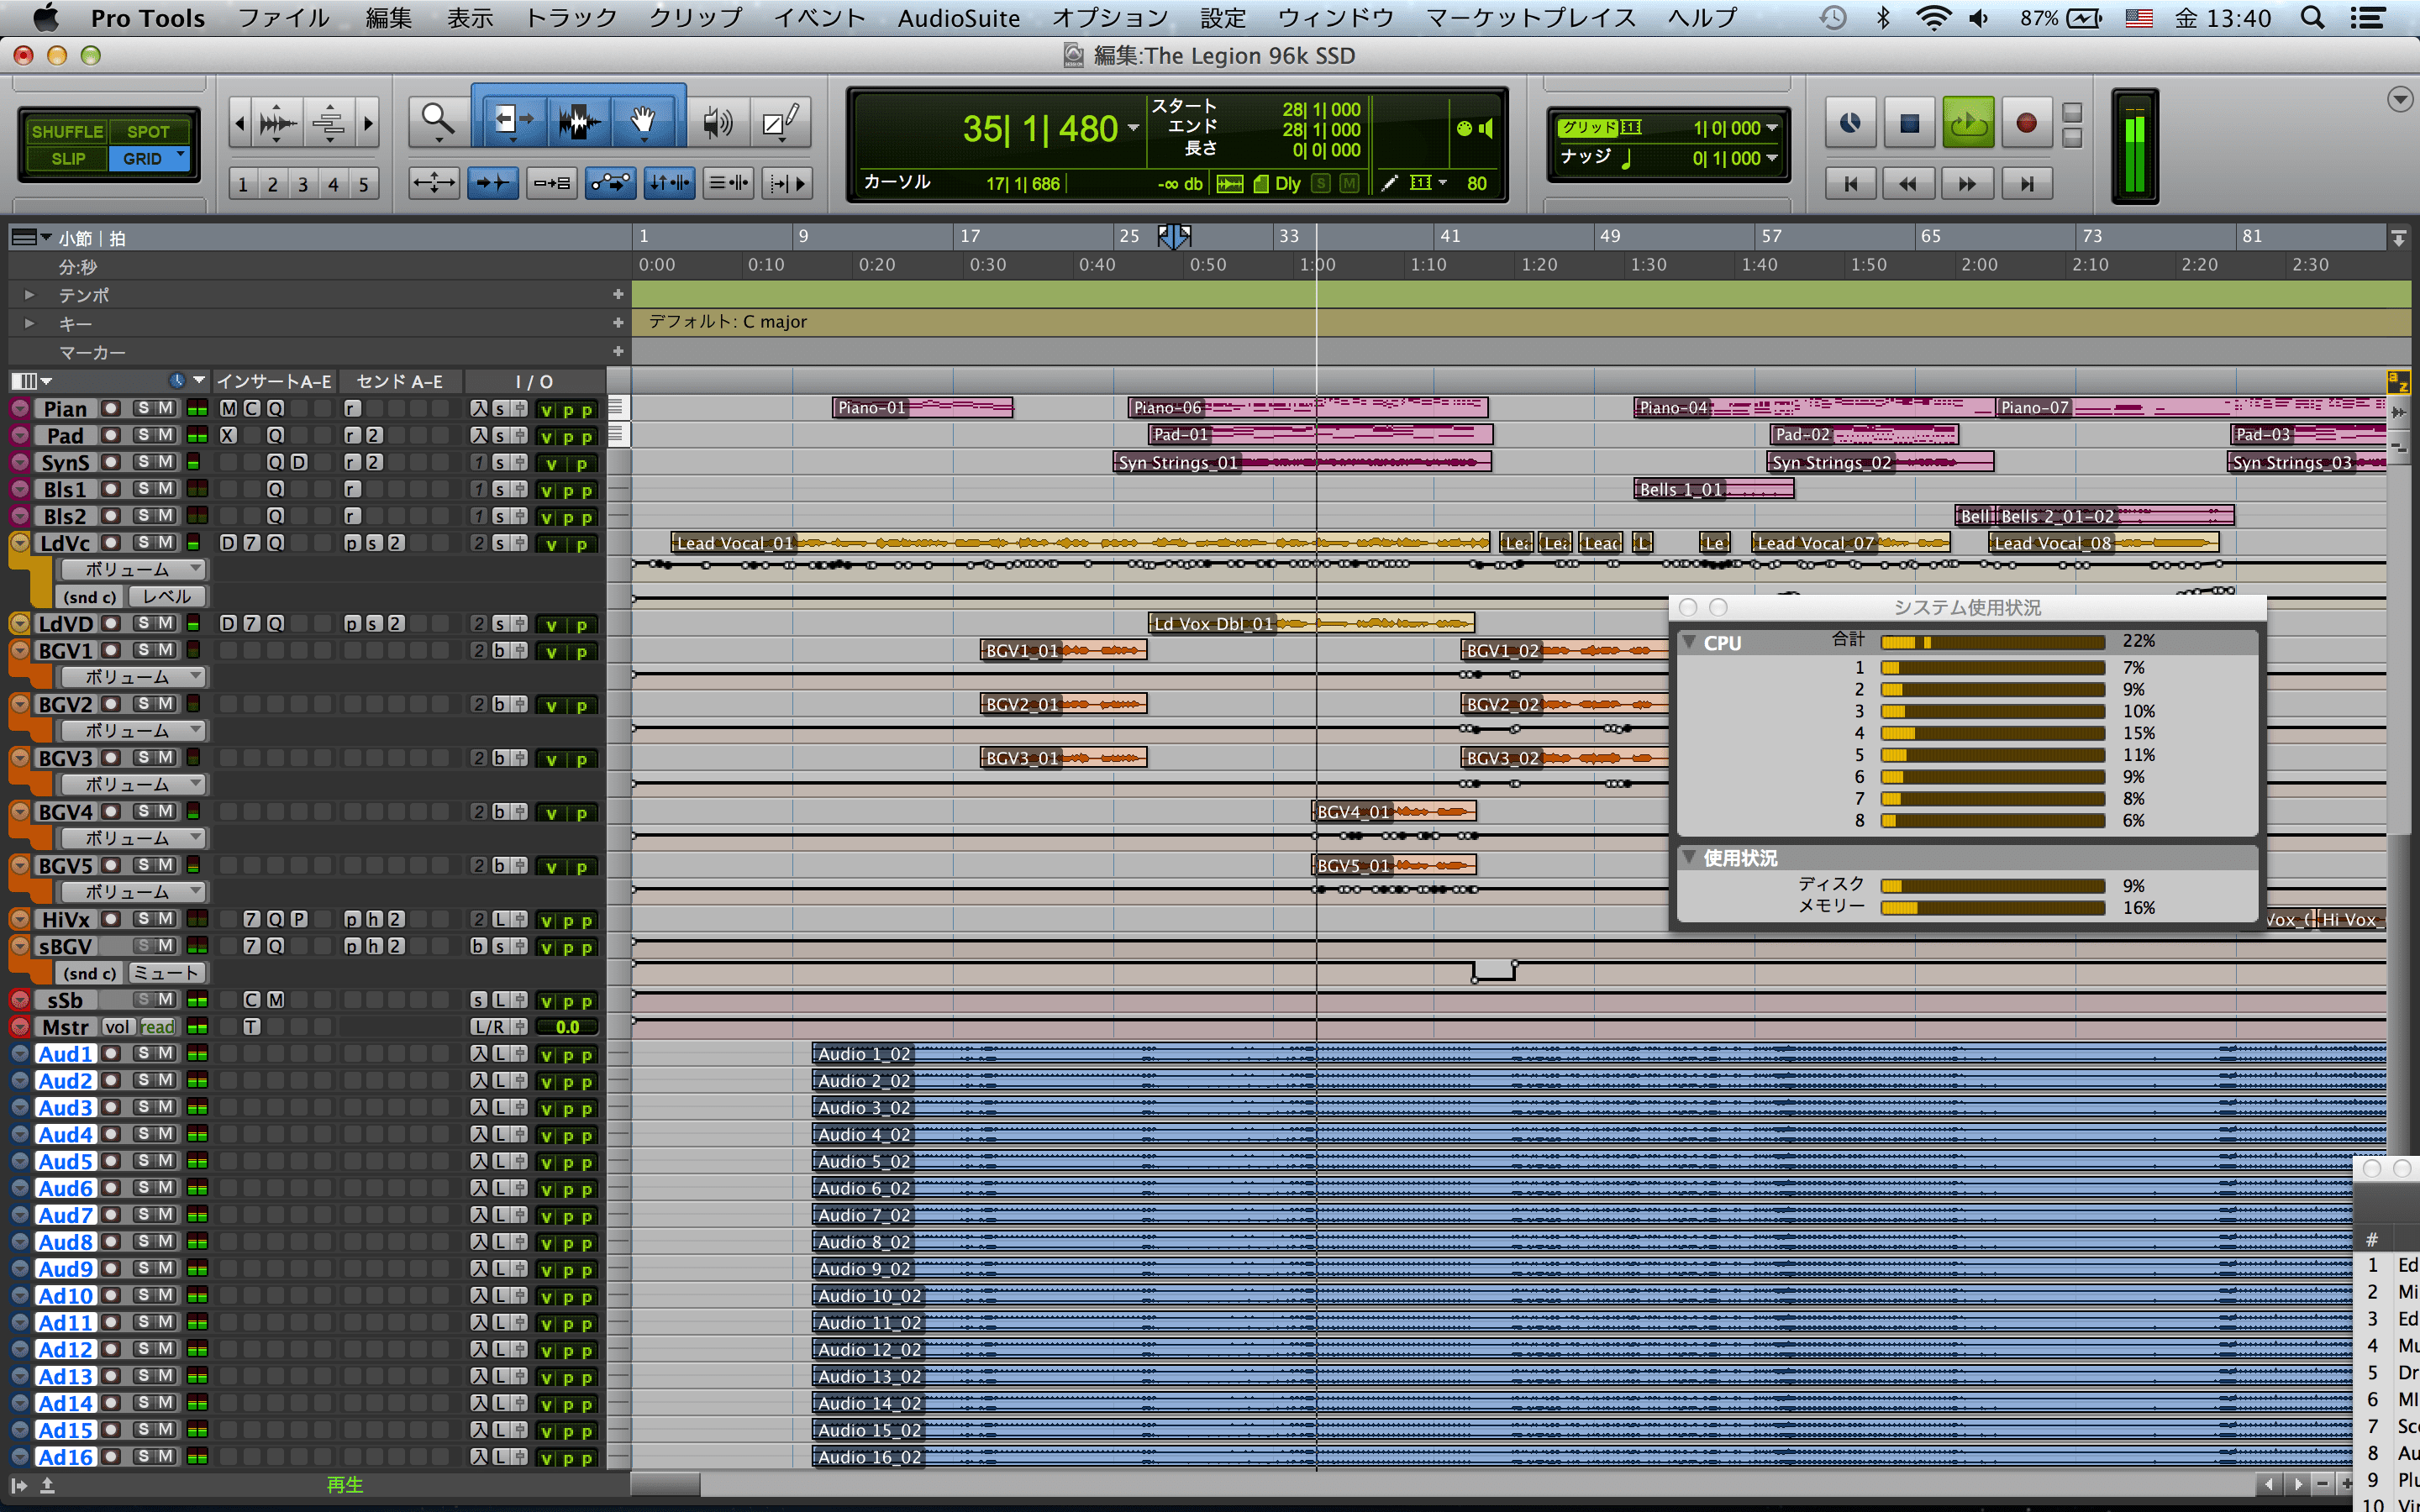The width and height of the screenshot is (2420, 1512).
Task: Open the トラック menu
Action: click(571, 18)
